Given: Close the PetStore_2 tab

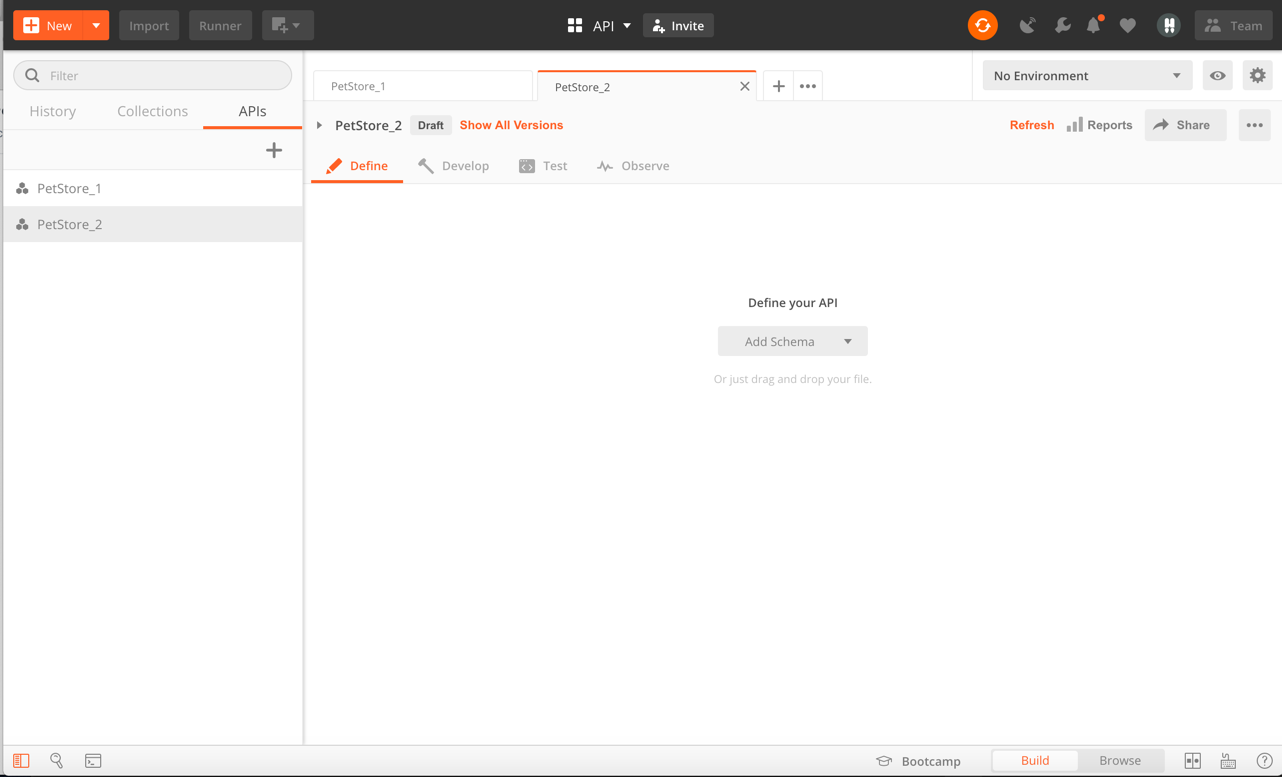Looking at the screenshot, I should [x=745, y=87].
